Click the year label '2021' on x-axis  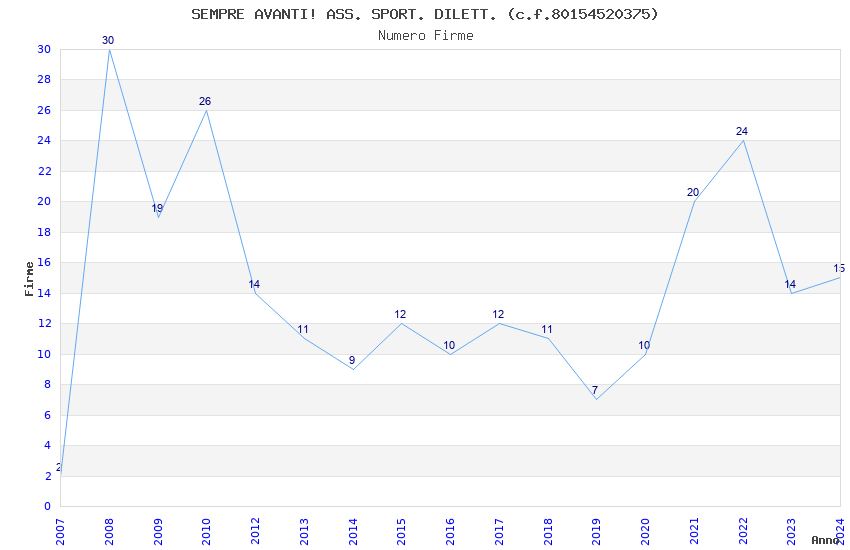[694, 531]
